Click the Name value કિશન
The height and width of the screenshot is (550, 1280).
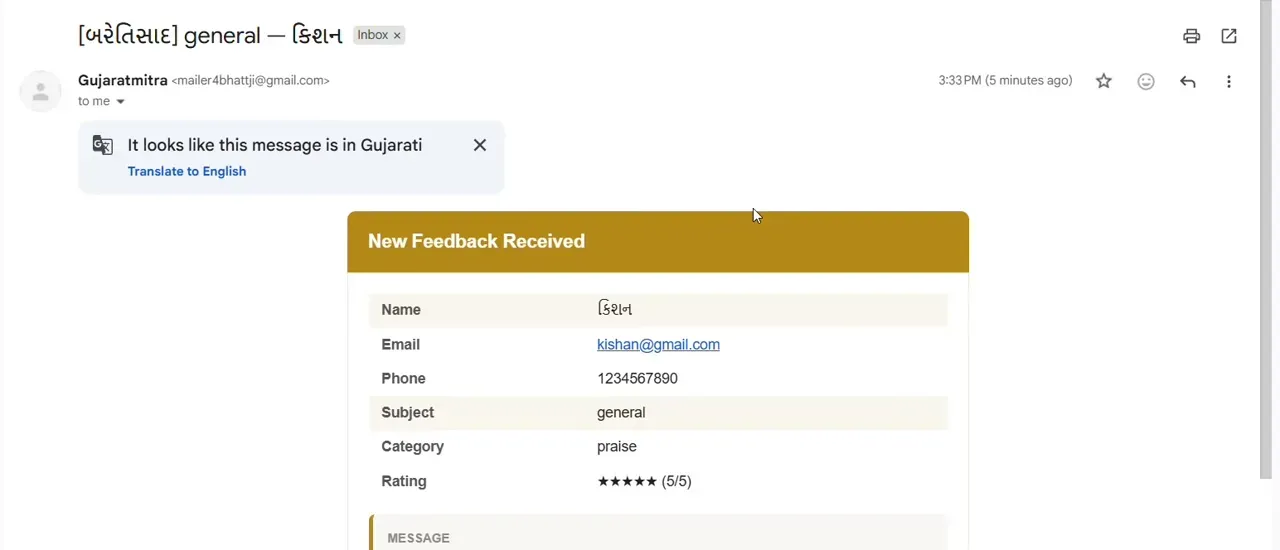pyautogui.click(x=615, y=309)
